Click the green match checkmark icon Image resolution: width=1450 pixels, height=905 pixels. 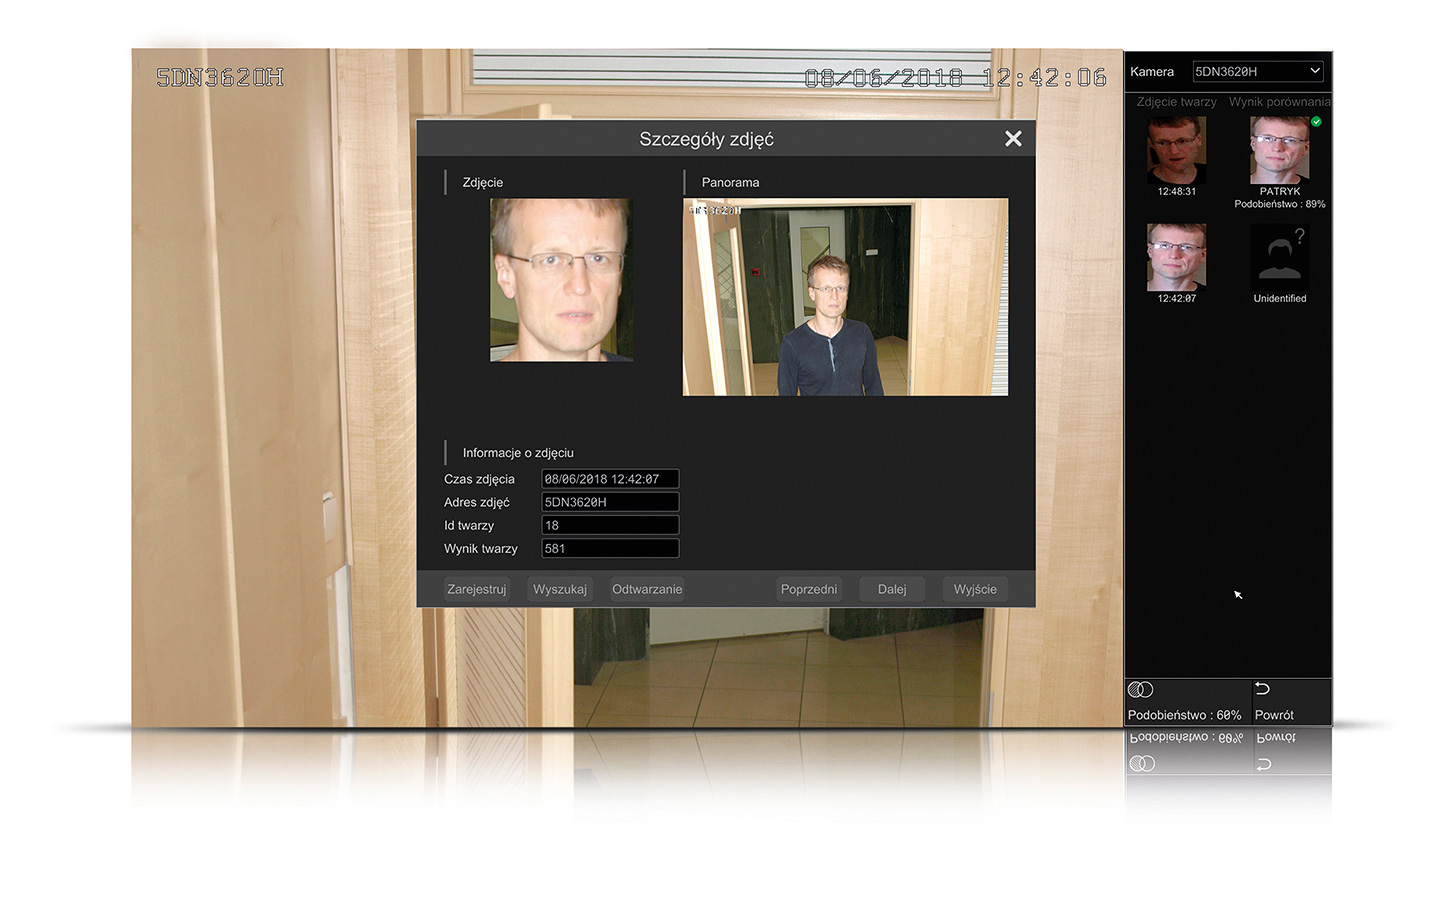pos(1316,122)
